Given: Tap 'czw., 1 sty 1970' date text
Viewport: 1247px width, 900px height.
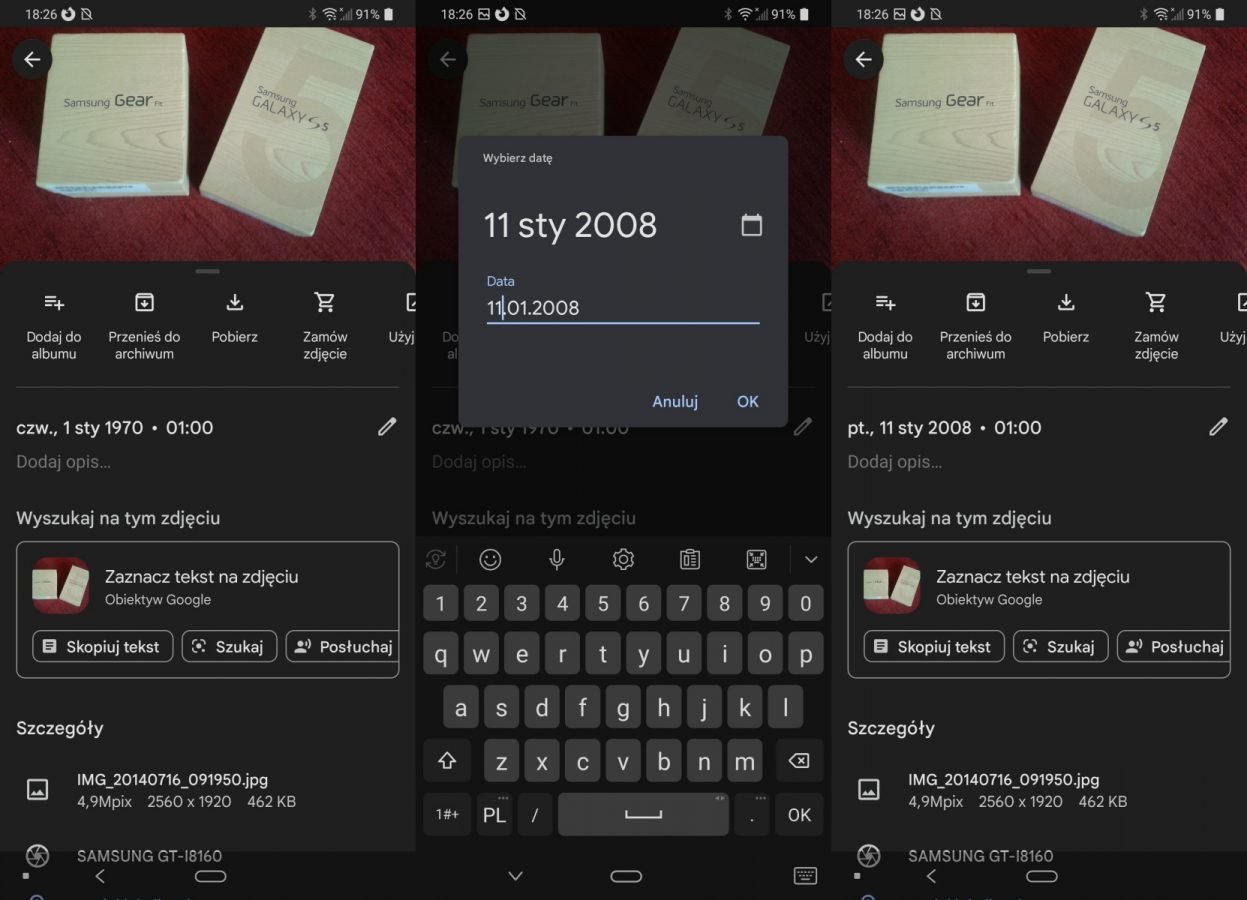Looking at the screenshot, I should 80,428.
